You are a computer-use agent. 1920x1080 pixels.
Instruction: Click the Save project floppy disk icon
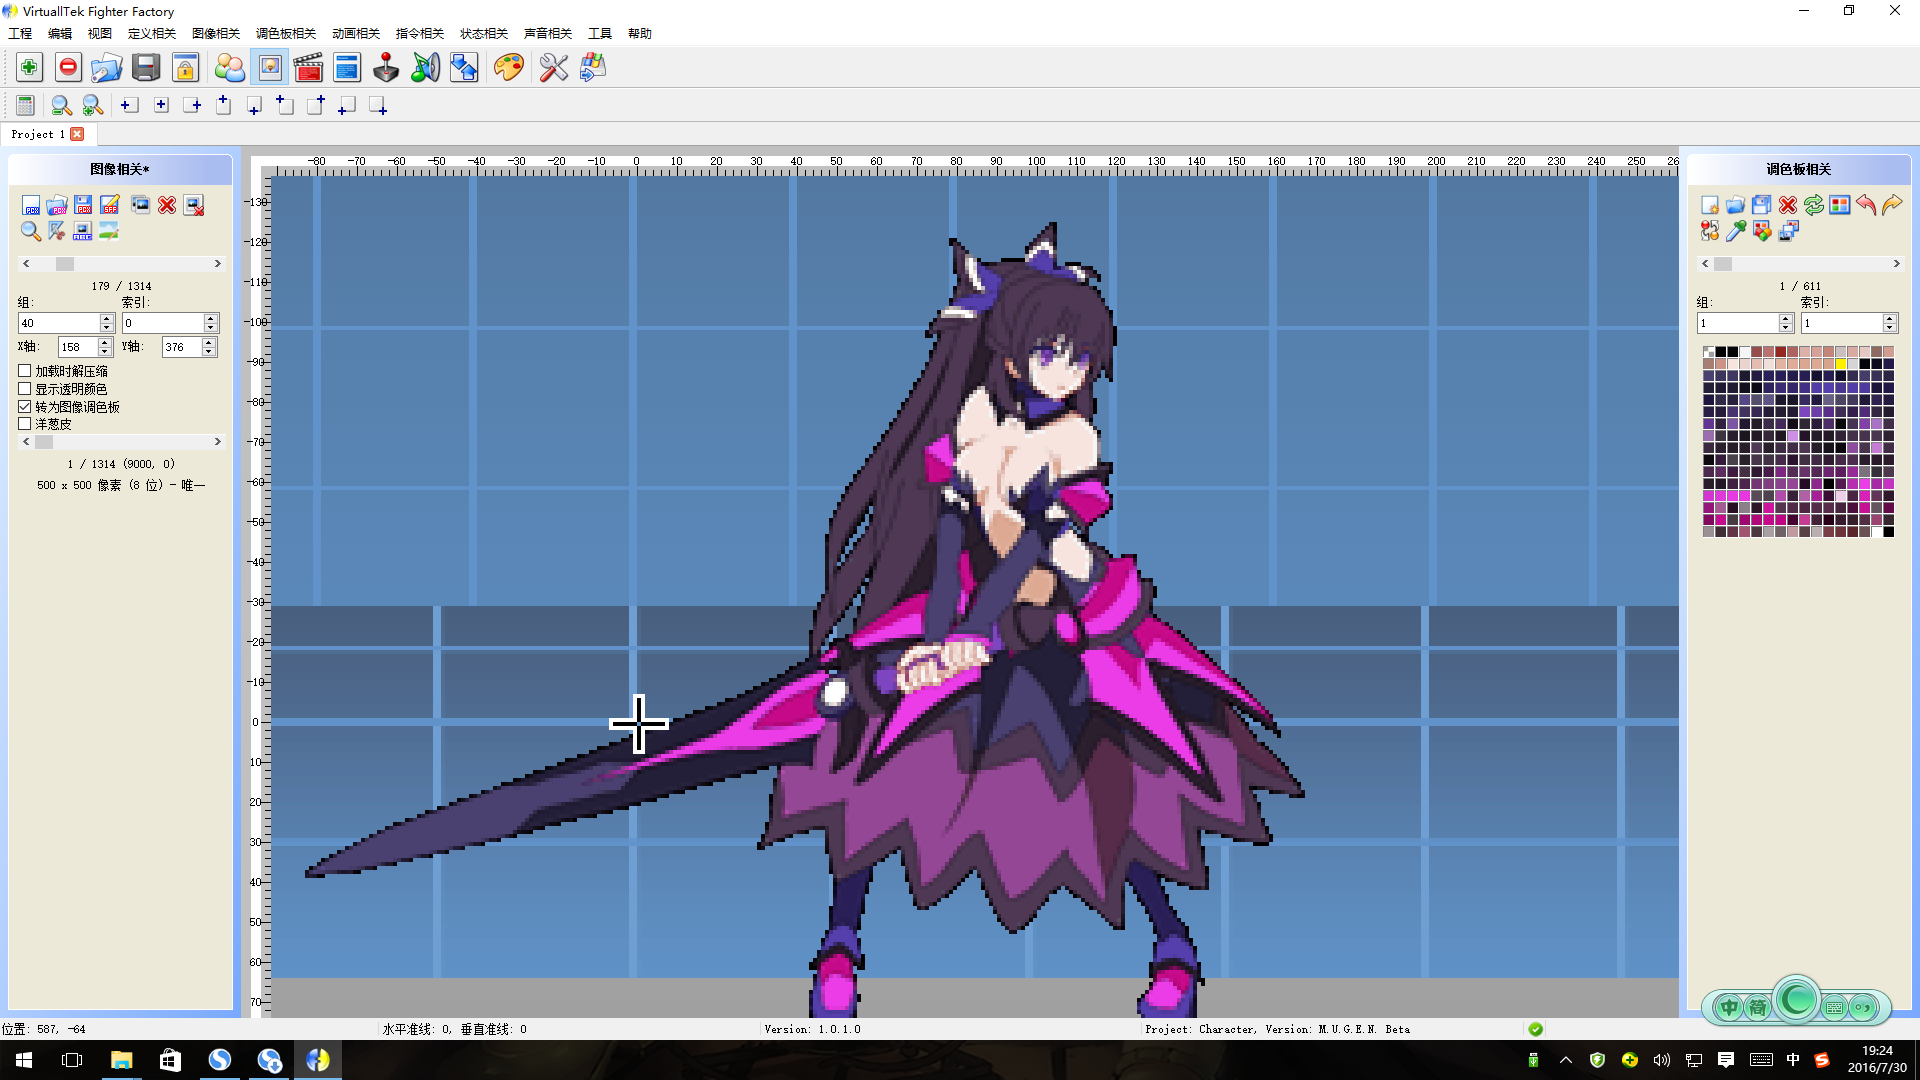tap(146, 68)
